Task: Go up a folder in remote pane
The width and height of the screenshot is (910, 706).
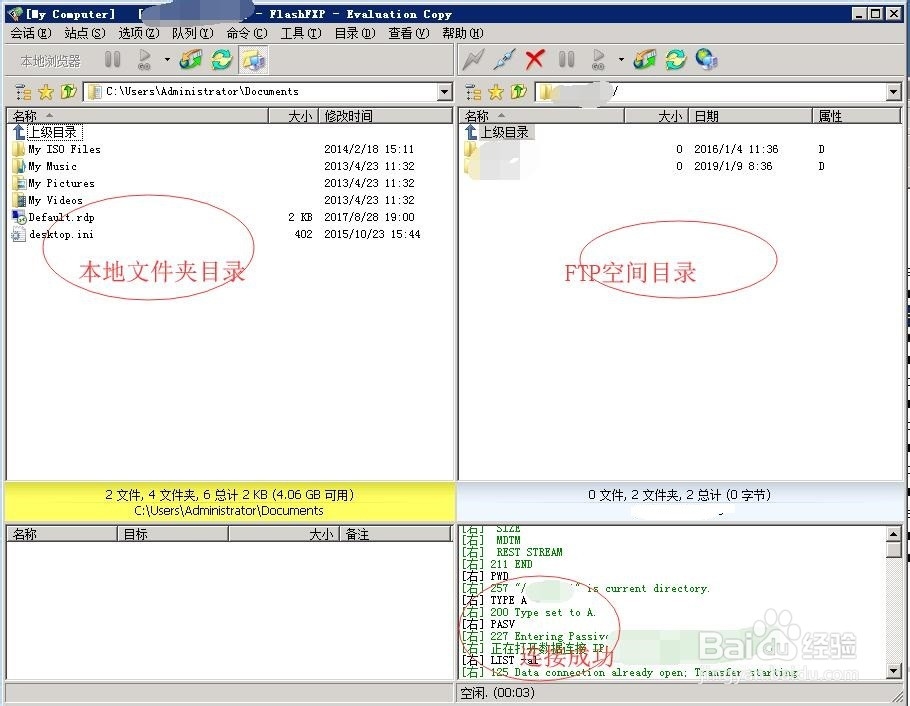Action: pos(518,92)
